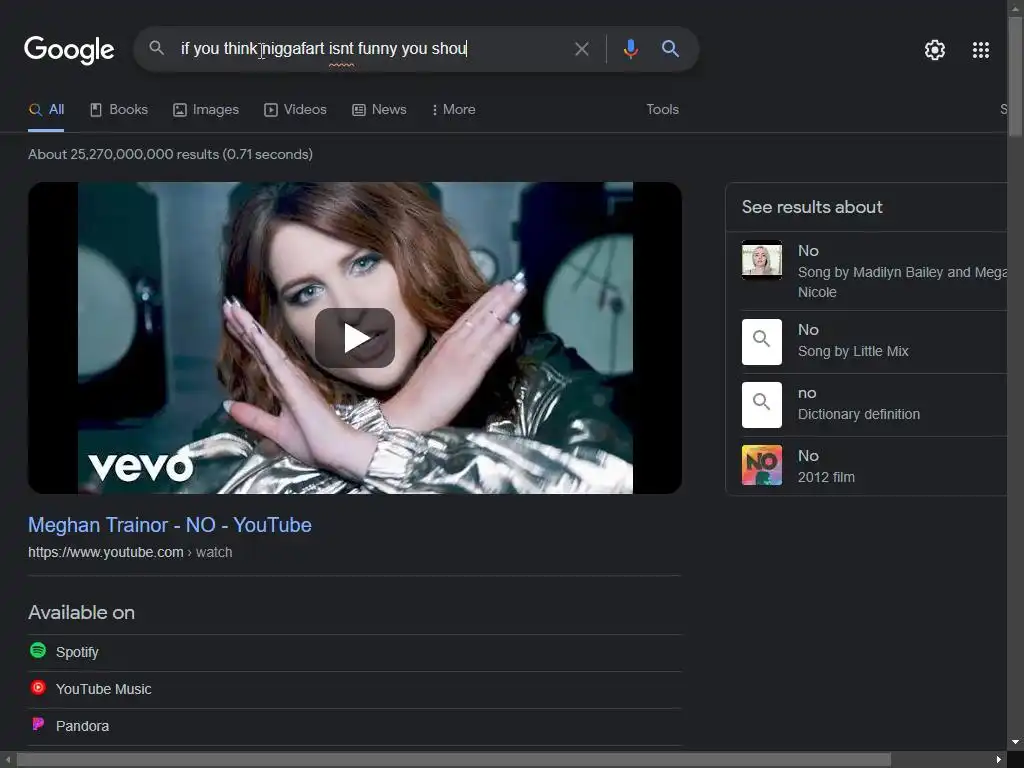Click the red YouTube Music icon
Screen dimensions: 1024x768
pos(38,688)
